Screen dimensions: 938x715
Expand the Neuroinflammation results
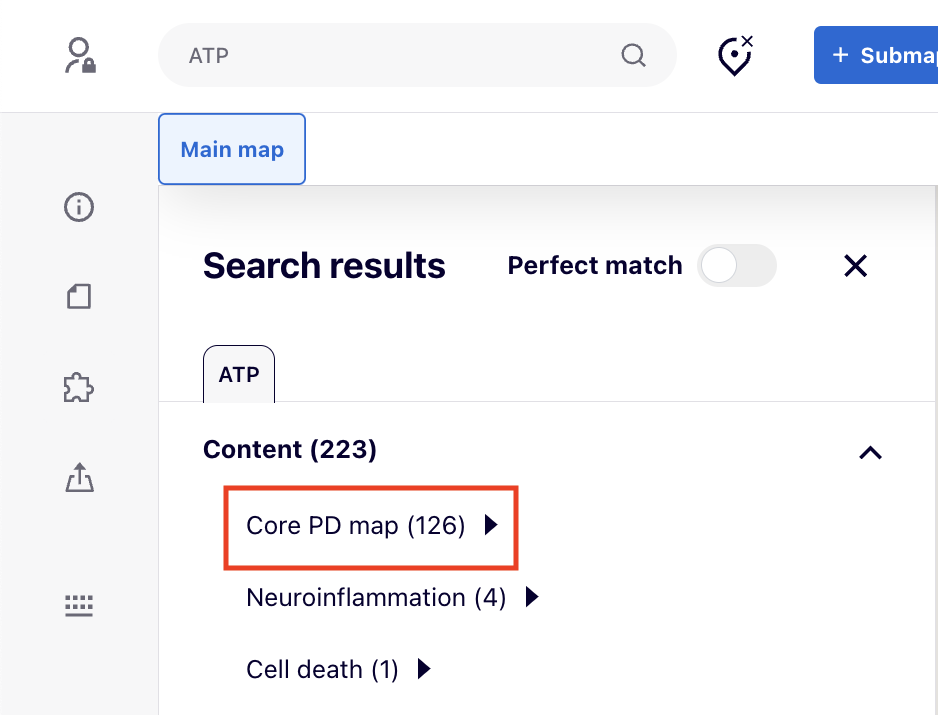click(531, 597)
